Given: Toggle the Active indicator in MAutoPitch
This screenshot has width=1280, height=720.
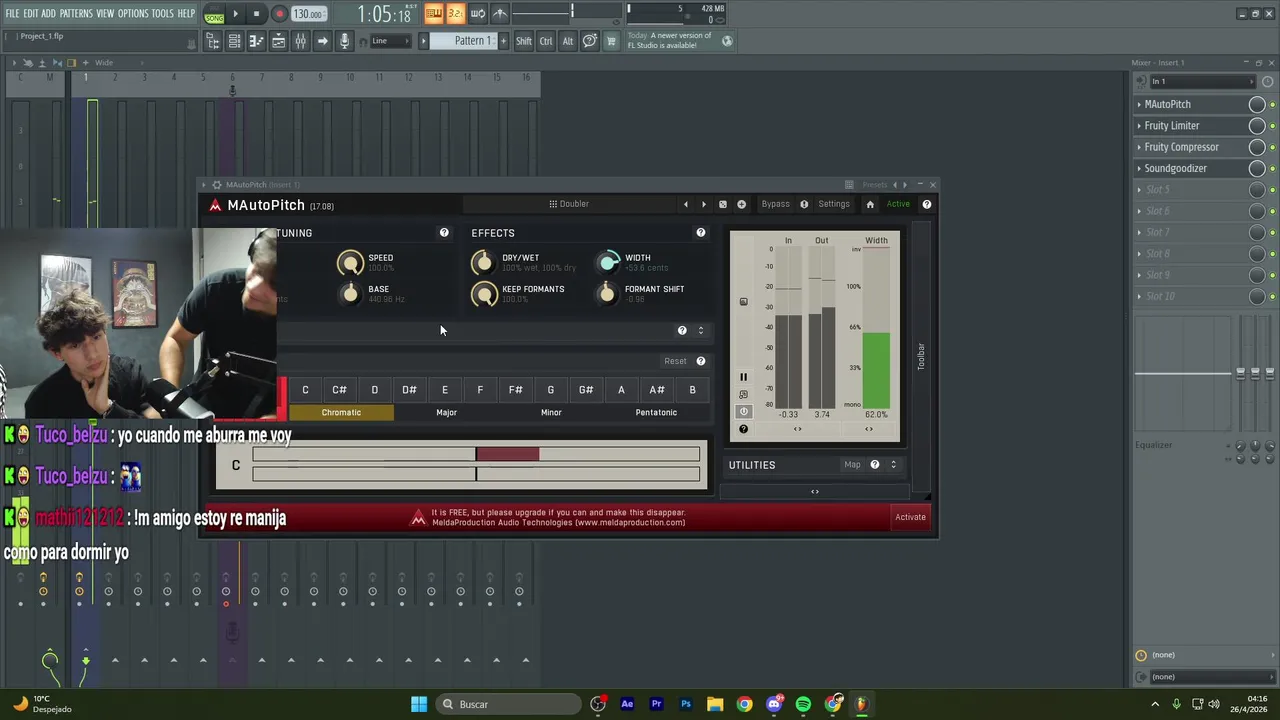Looking at the screenshot, I should click(898, 204).
